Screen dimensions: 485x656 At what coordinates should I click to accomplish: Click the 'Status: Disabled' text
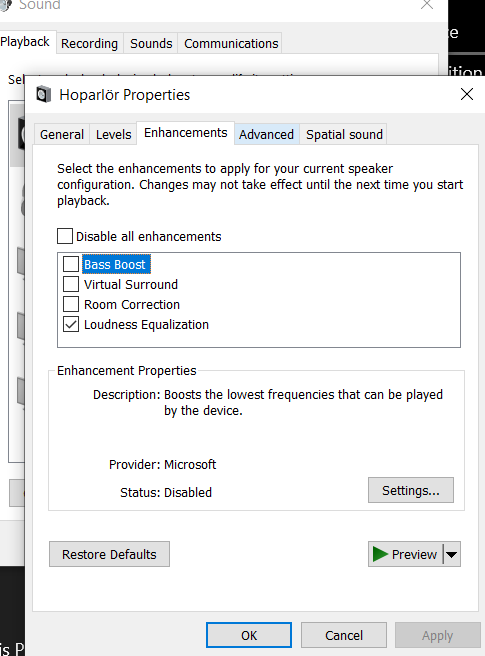(166, 492)
